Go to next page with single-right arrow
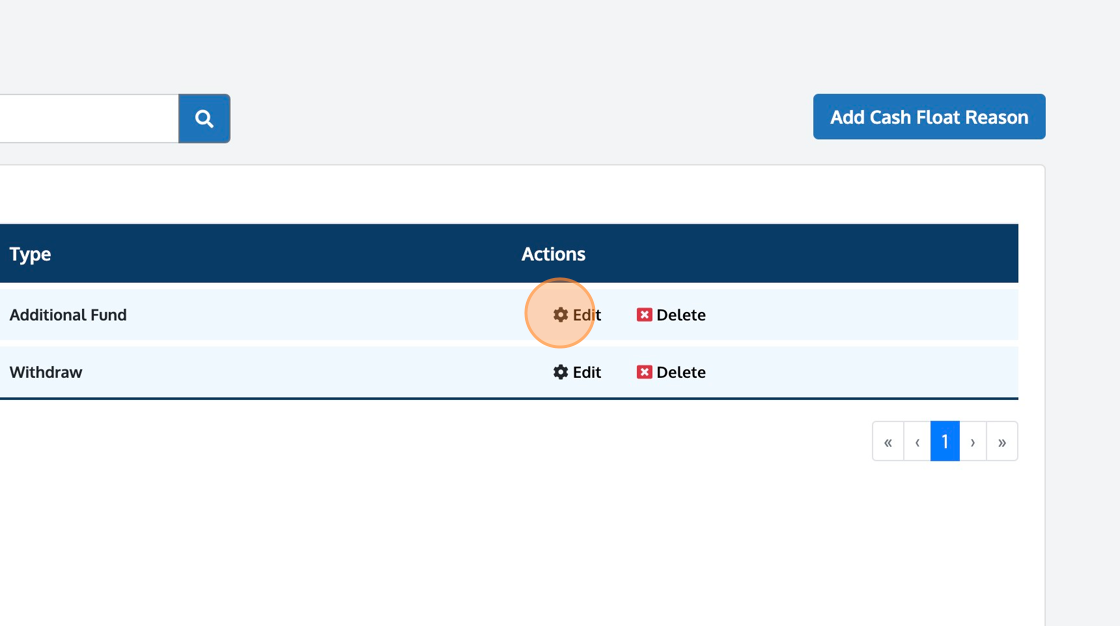The height and width of the screenshot is (626, 1120). (973, 441)
